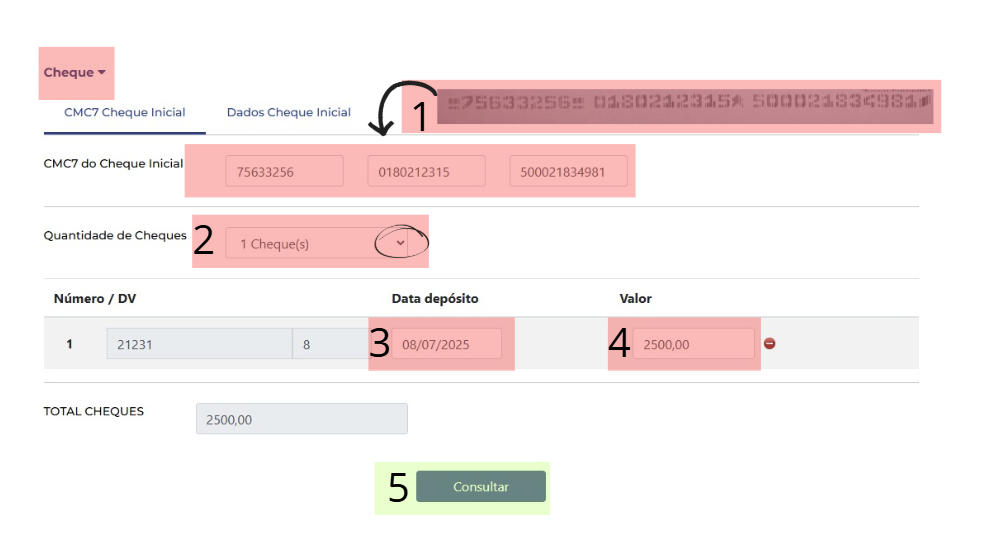Click the CMC7 do Cheque Inicial label
The image size is (982, 551).
(113, 163)
